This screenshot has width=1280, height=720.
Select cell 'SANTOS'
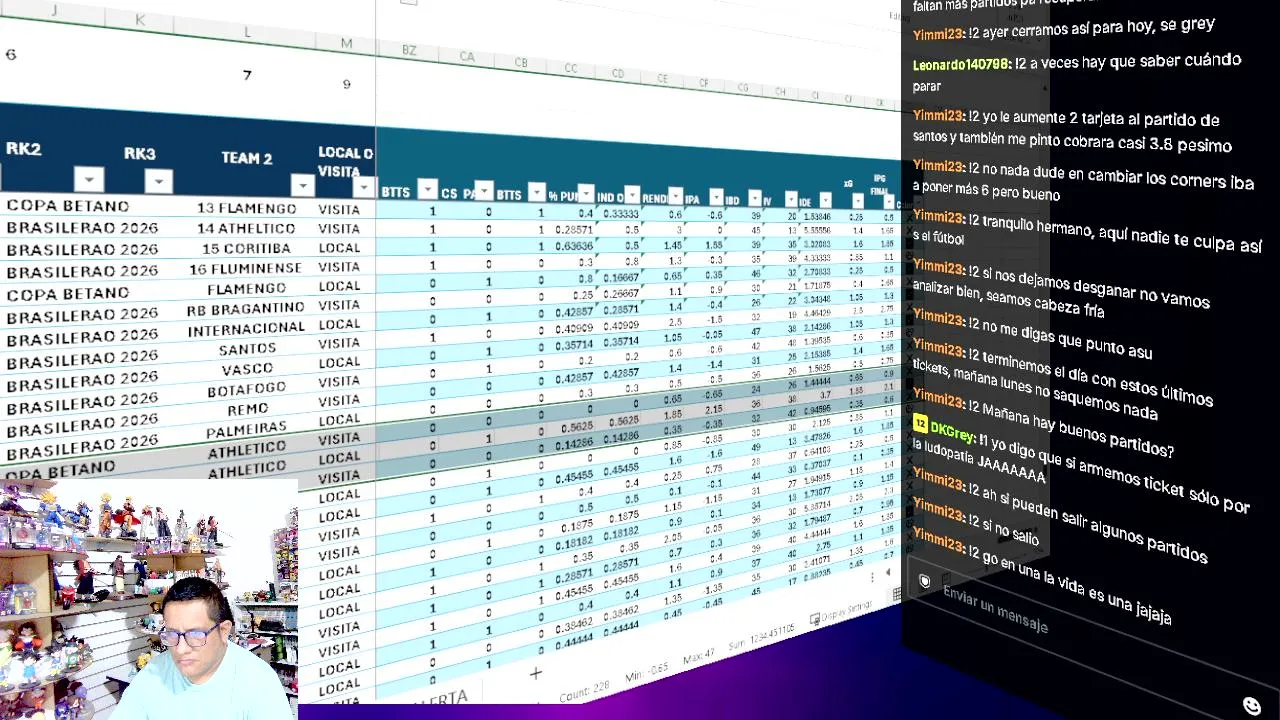(x=247, y=349)
